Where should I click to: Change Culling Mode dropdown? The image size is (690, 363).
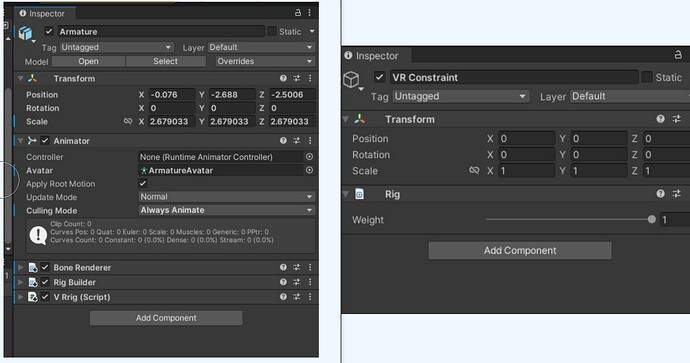point(227,210)
